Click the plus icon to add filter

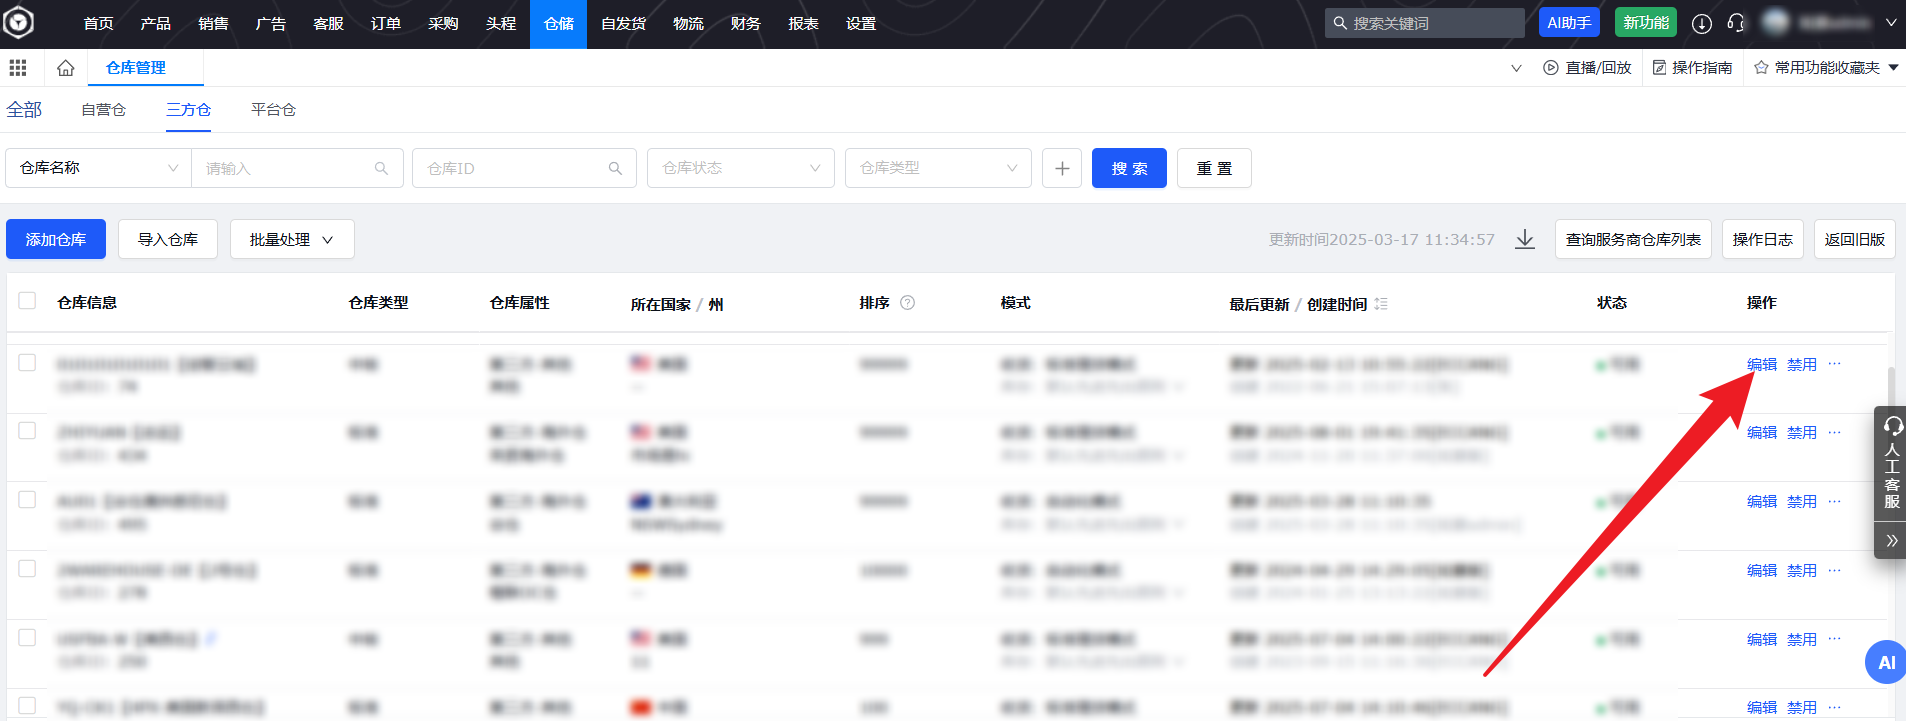pyautogui.click(x=1062, y=168)
